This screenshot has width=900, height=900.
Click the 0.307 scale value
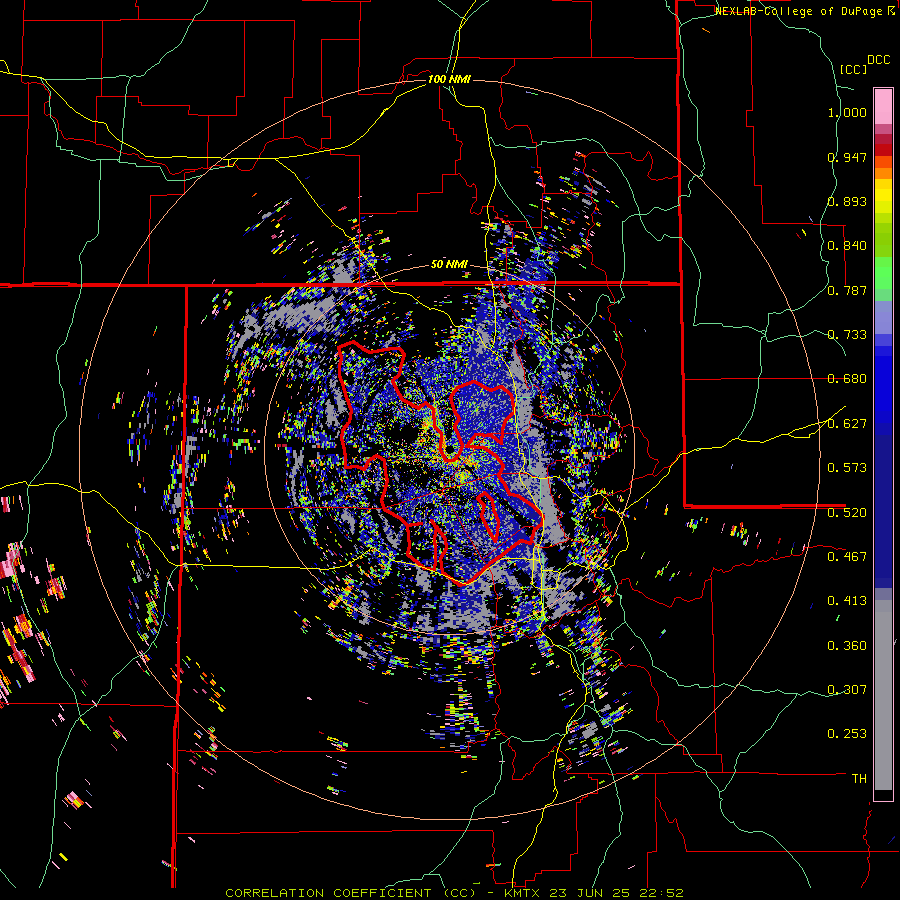pos(847,690)
